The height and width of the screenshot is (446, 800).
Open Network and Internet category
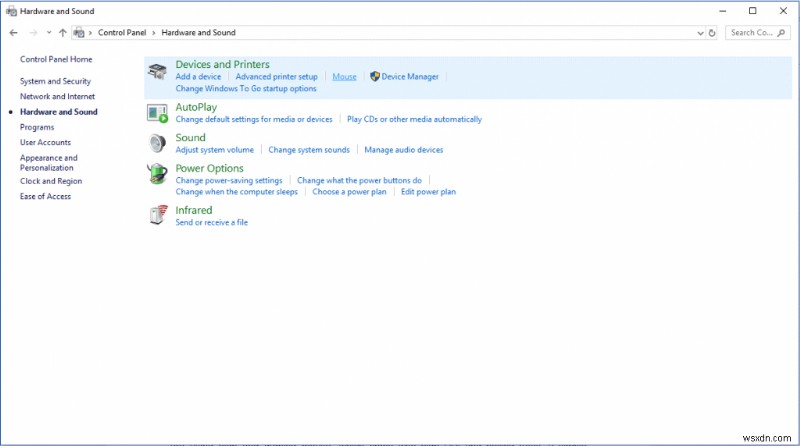coord(57,96)
